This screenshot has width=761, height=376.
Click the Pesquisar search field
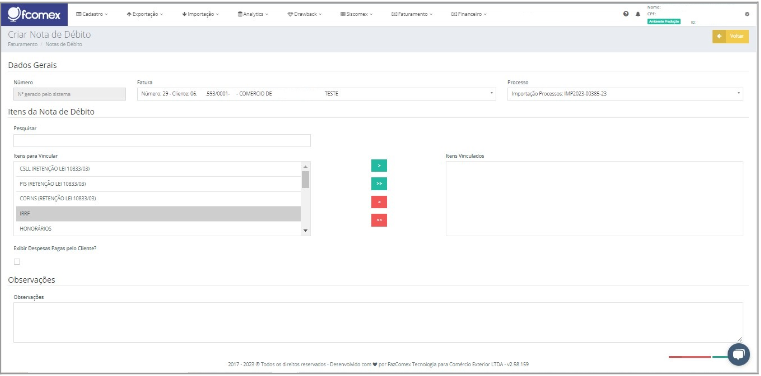coord(162,141)
